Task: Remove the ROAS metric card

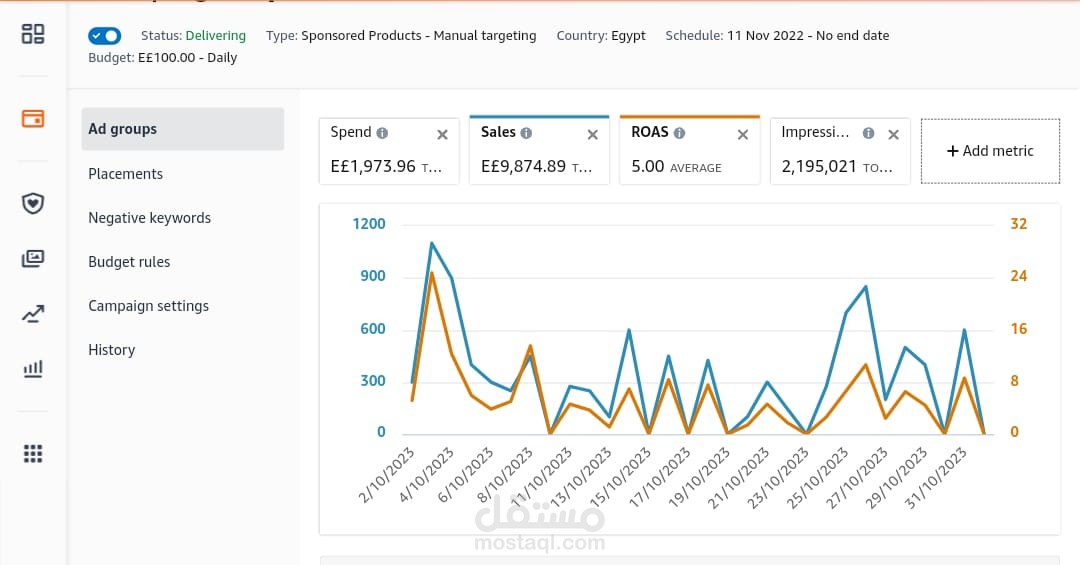Action: 742,135
